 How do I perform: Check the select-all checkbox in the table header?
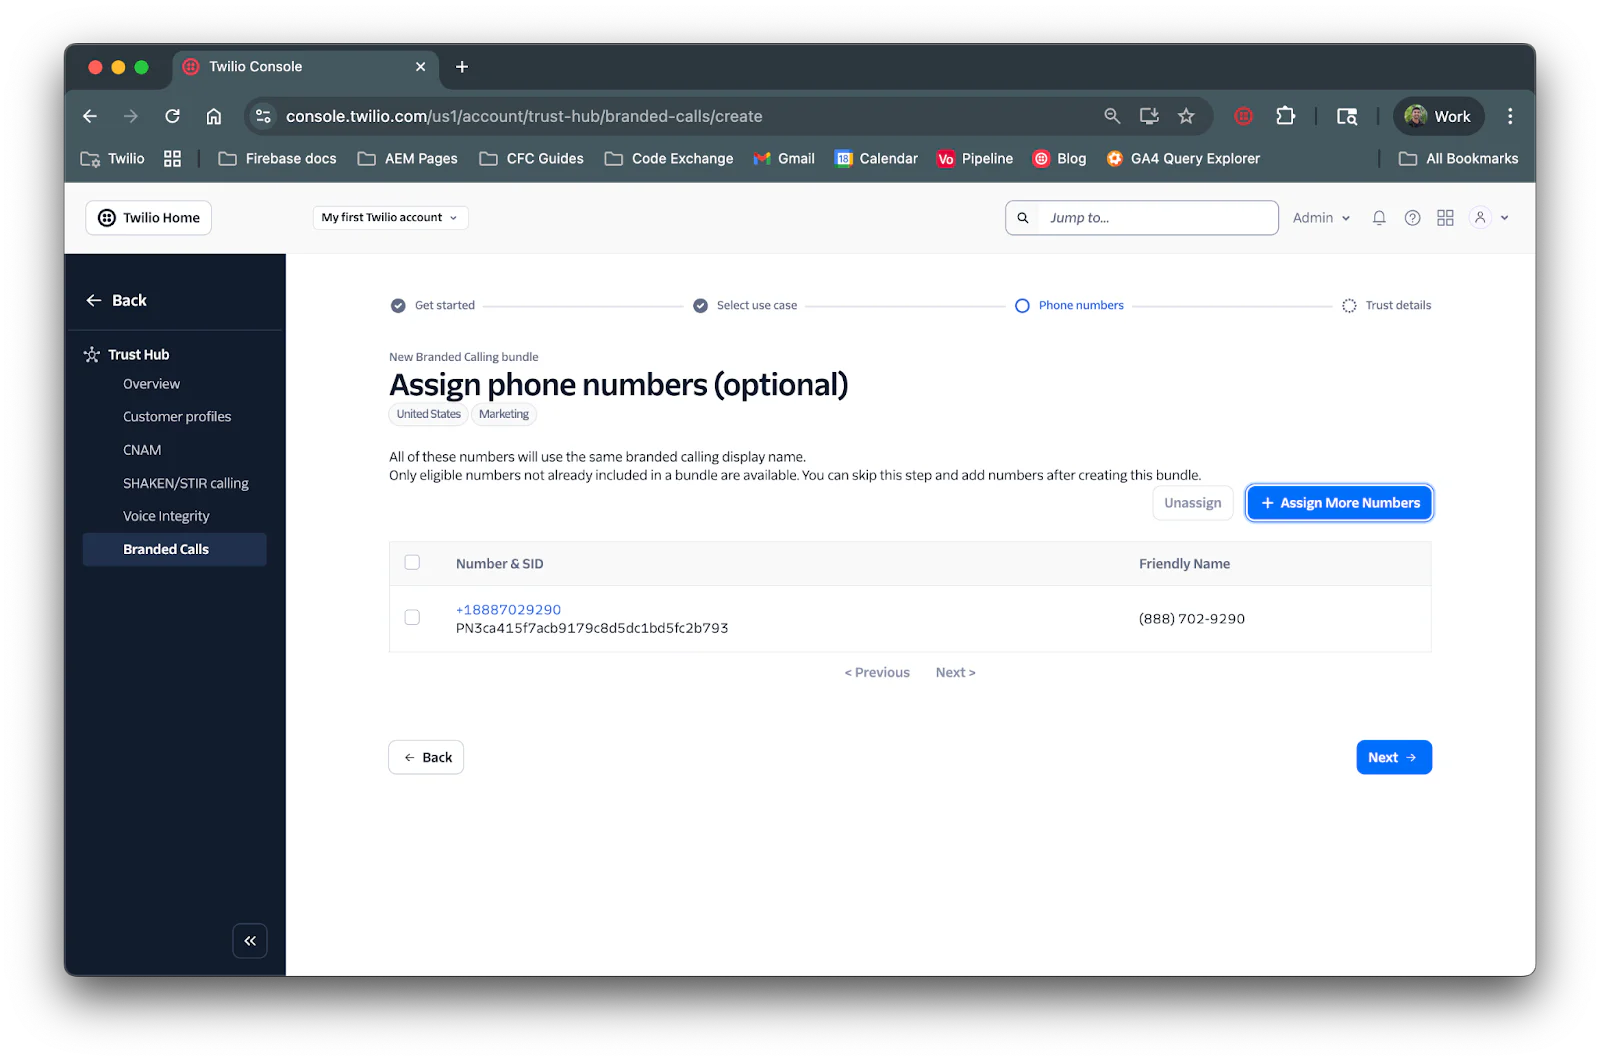(x=412, y=562)
